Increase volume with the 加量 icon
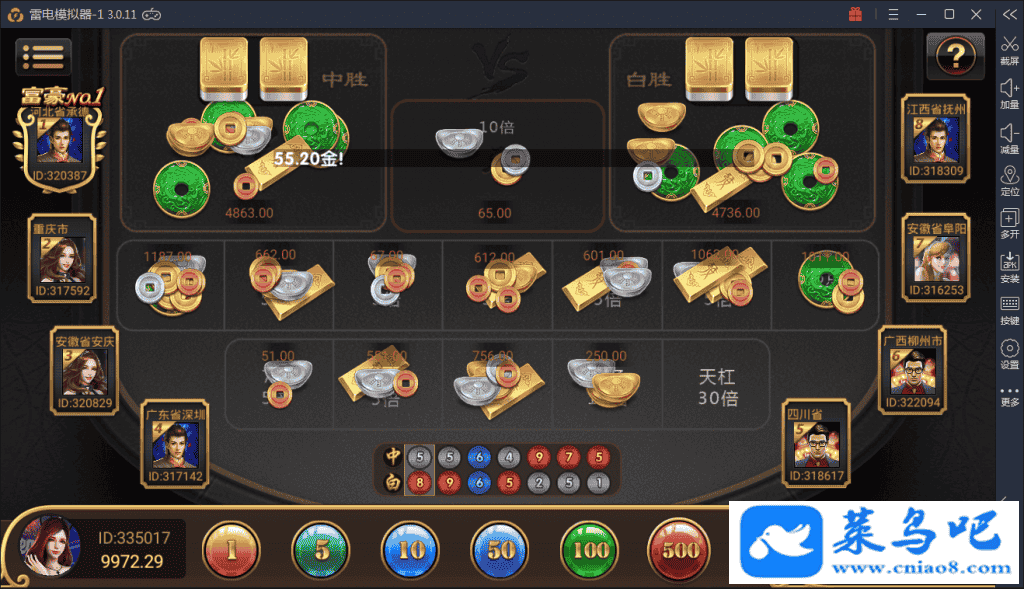1024x589 pixels. pos(1010,94)
